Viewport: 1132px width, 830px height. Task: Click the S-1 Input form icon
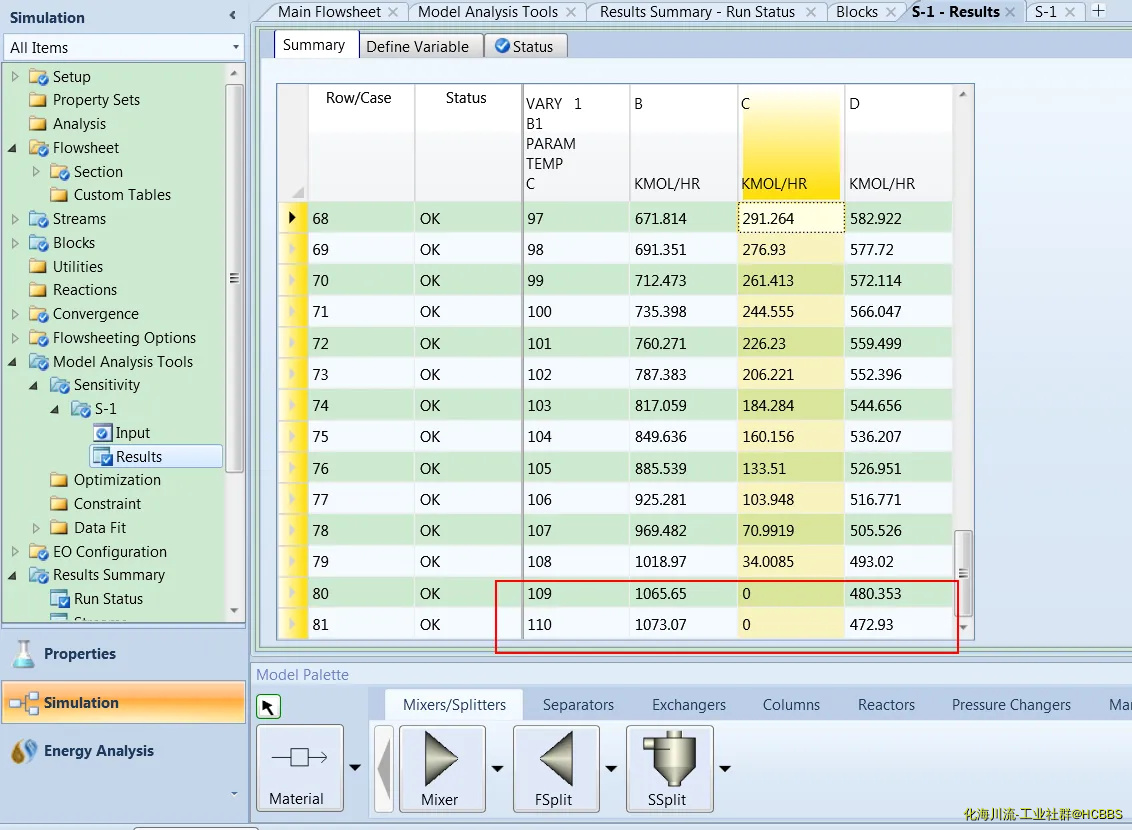click(x=103, y=433)
